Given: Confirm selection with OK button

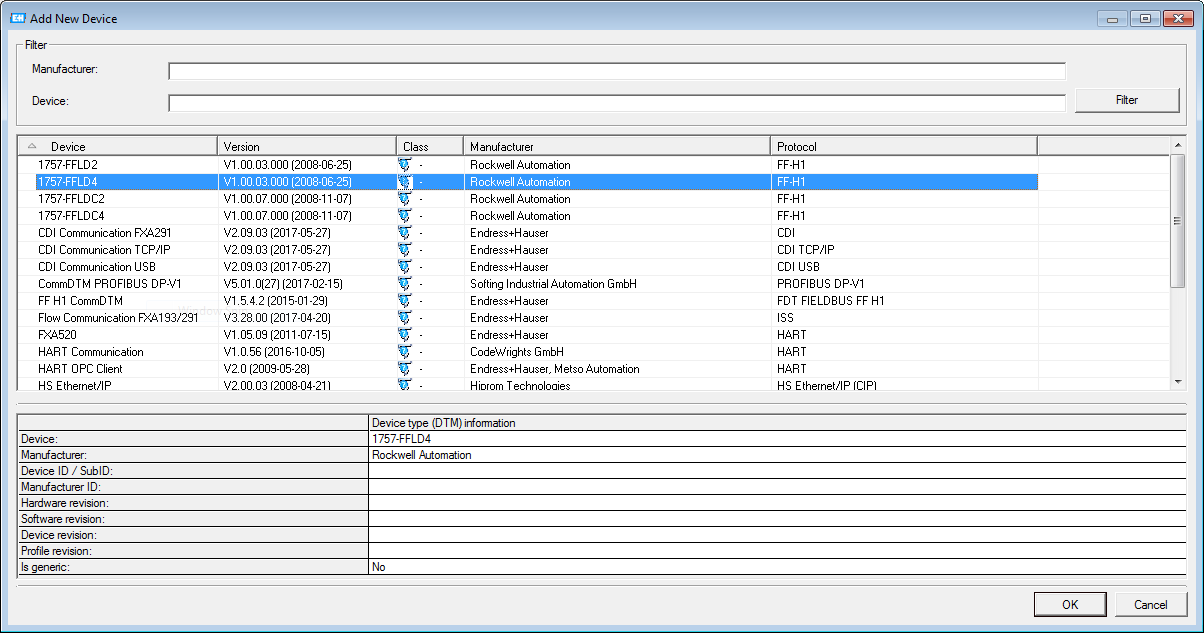Looking at the screenshot, I should (1070, 604).
